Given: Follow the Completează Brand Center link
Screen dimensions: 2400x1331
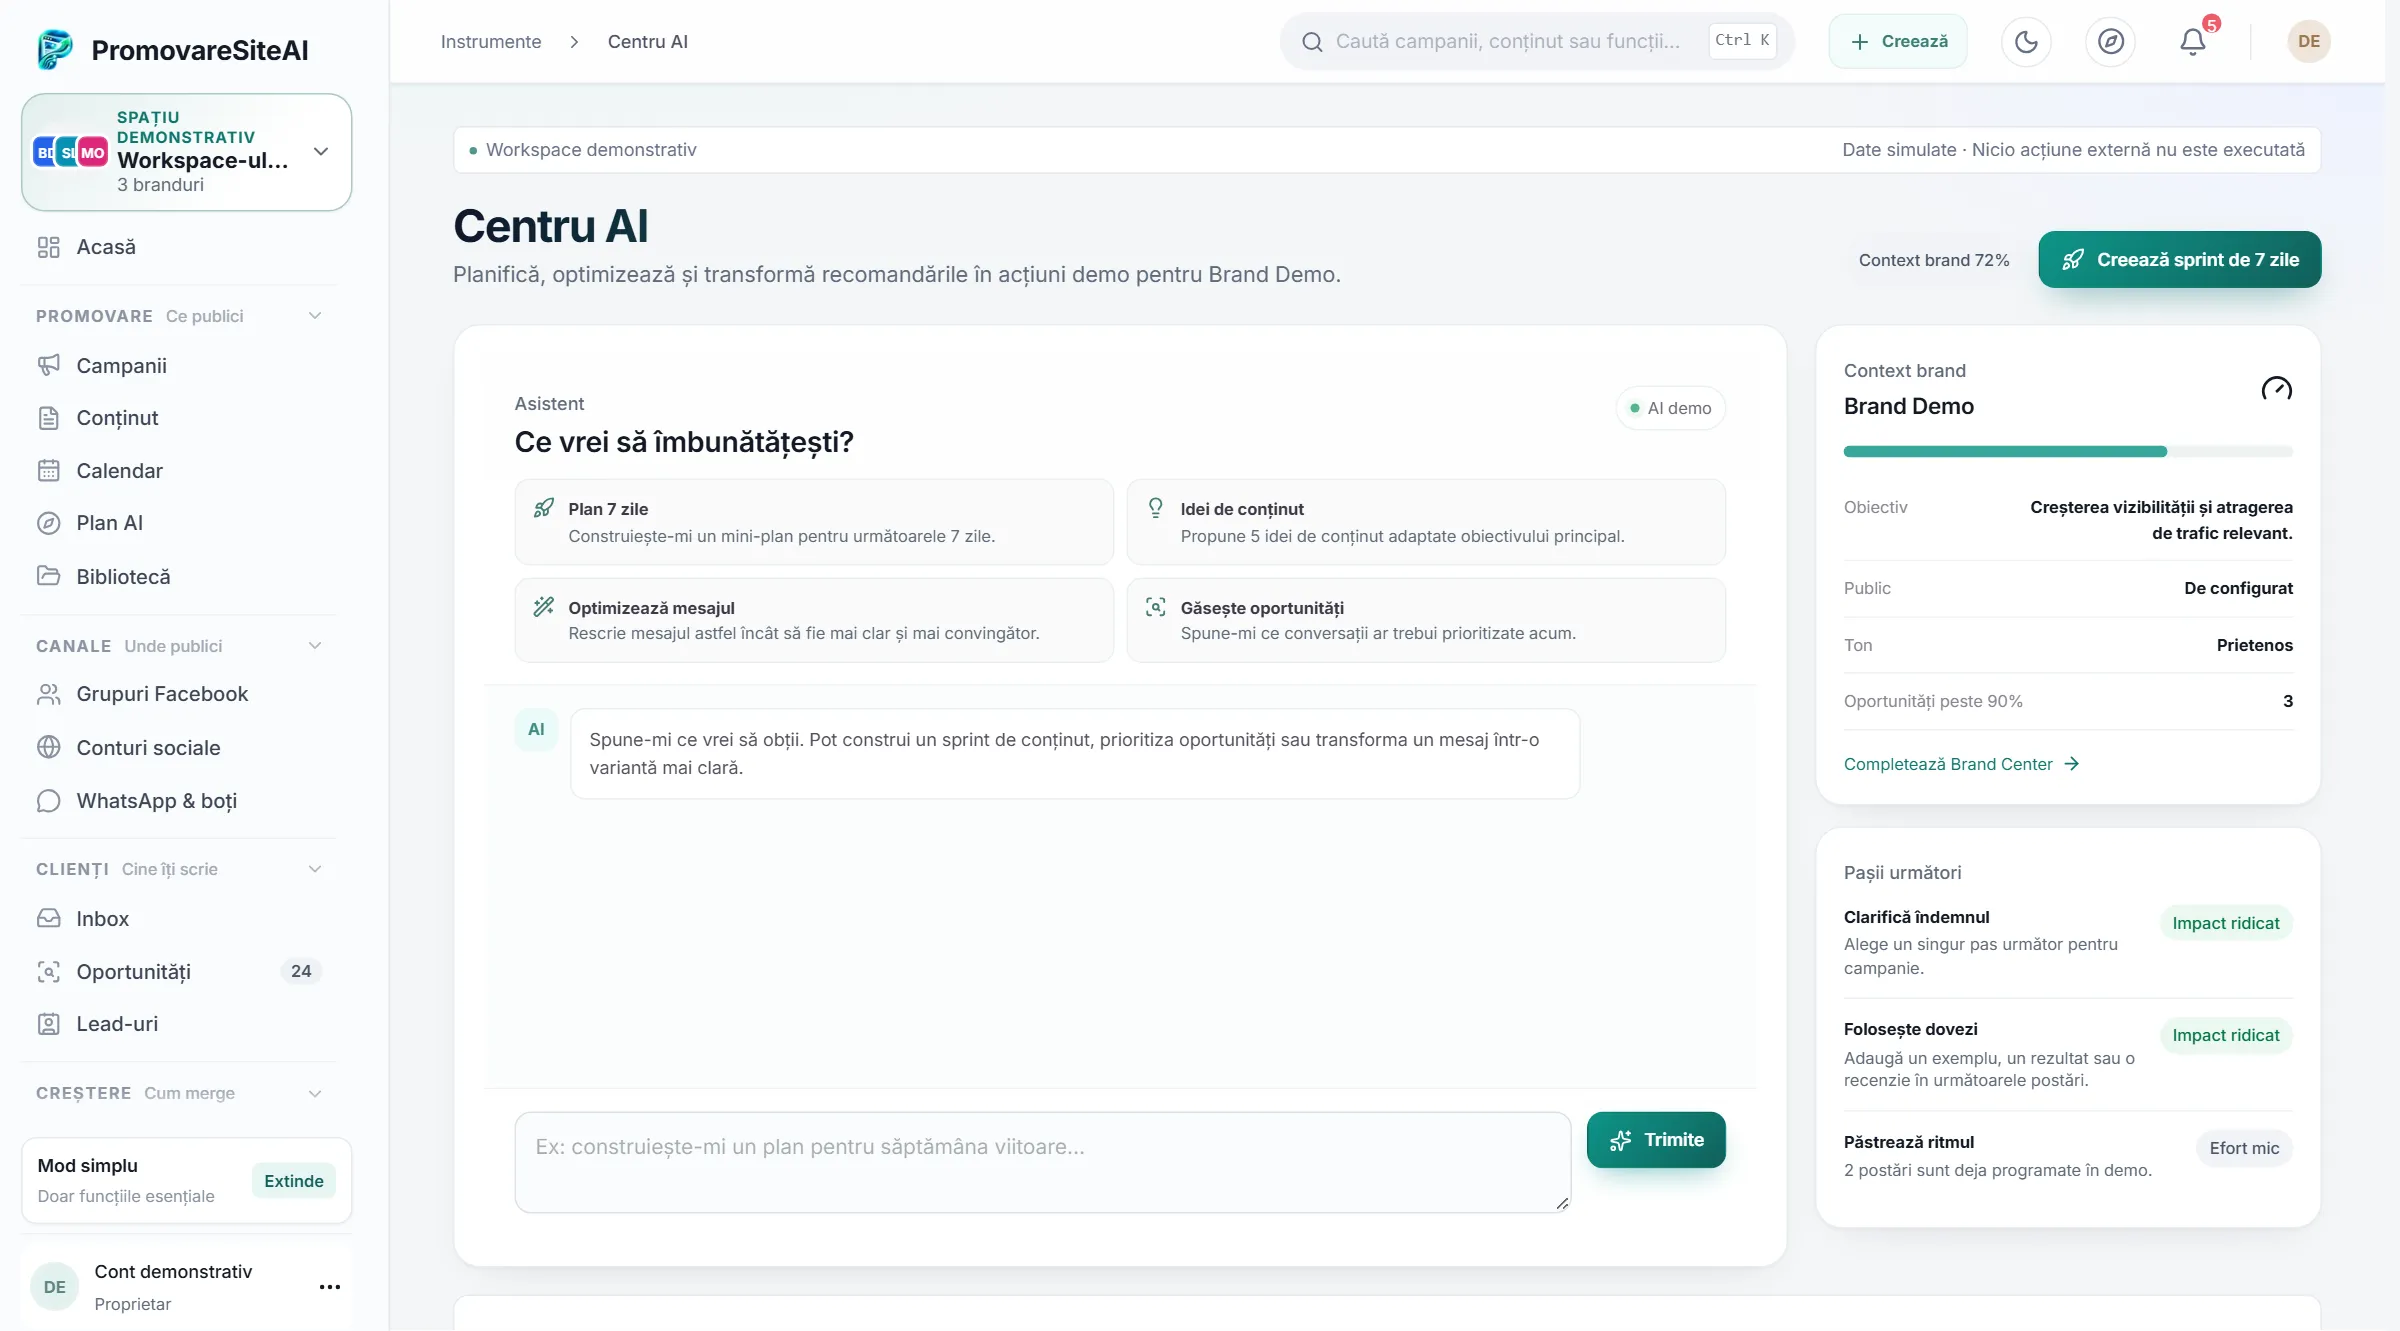Looking at the screenshot, I should (x=1961, y=764).
